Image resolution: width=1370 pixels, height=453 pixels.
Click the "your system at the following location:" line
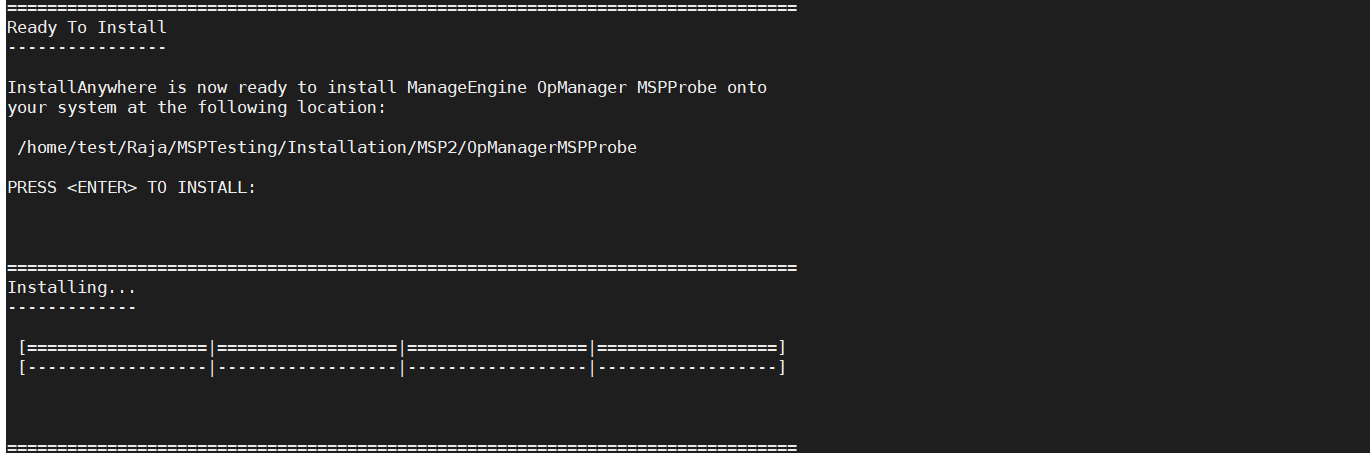pyautogui.click(x=197, y=107)
